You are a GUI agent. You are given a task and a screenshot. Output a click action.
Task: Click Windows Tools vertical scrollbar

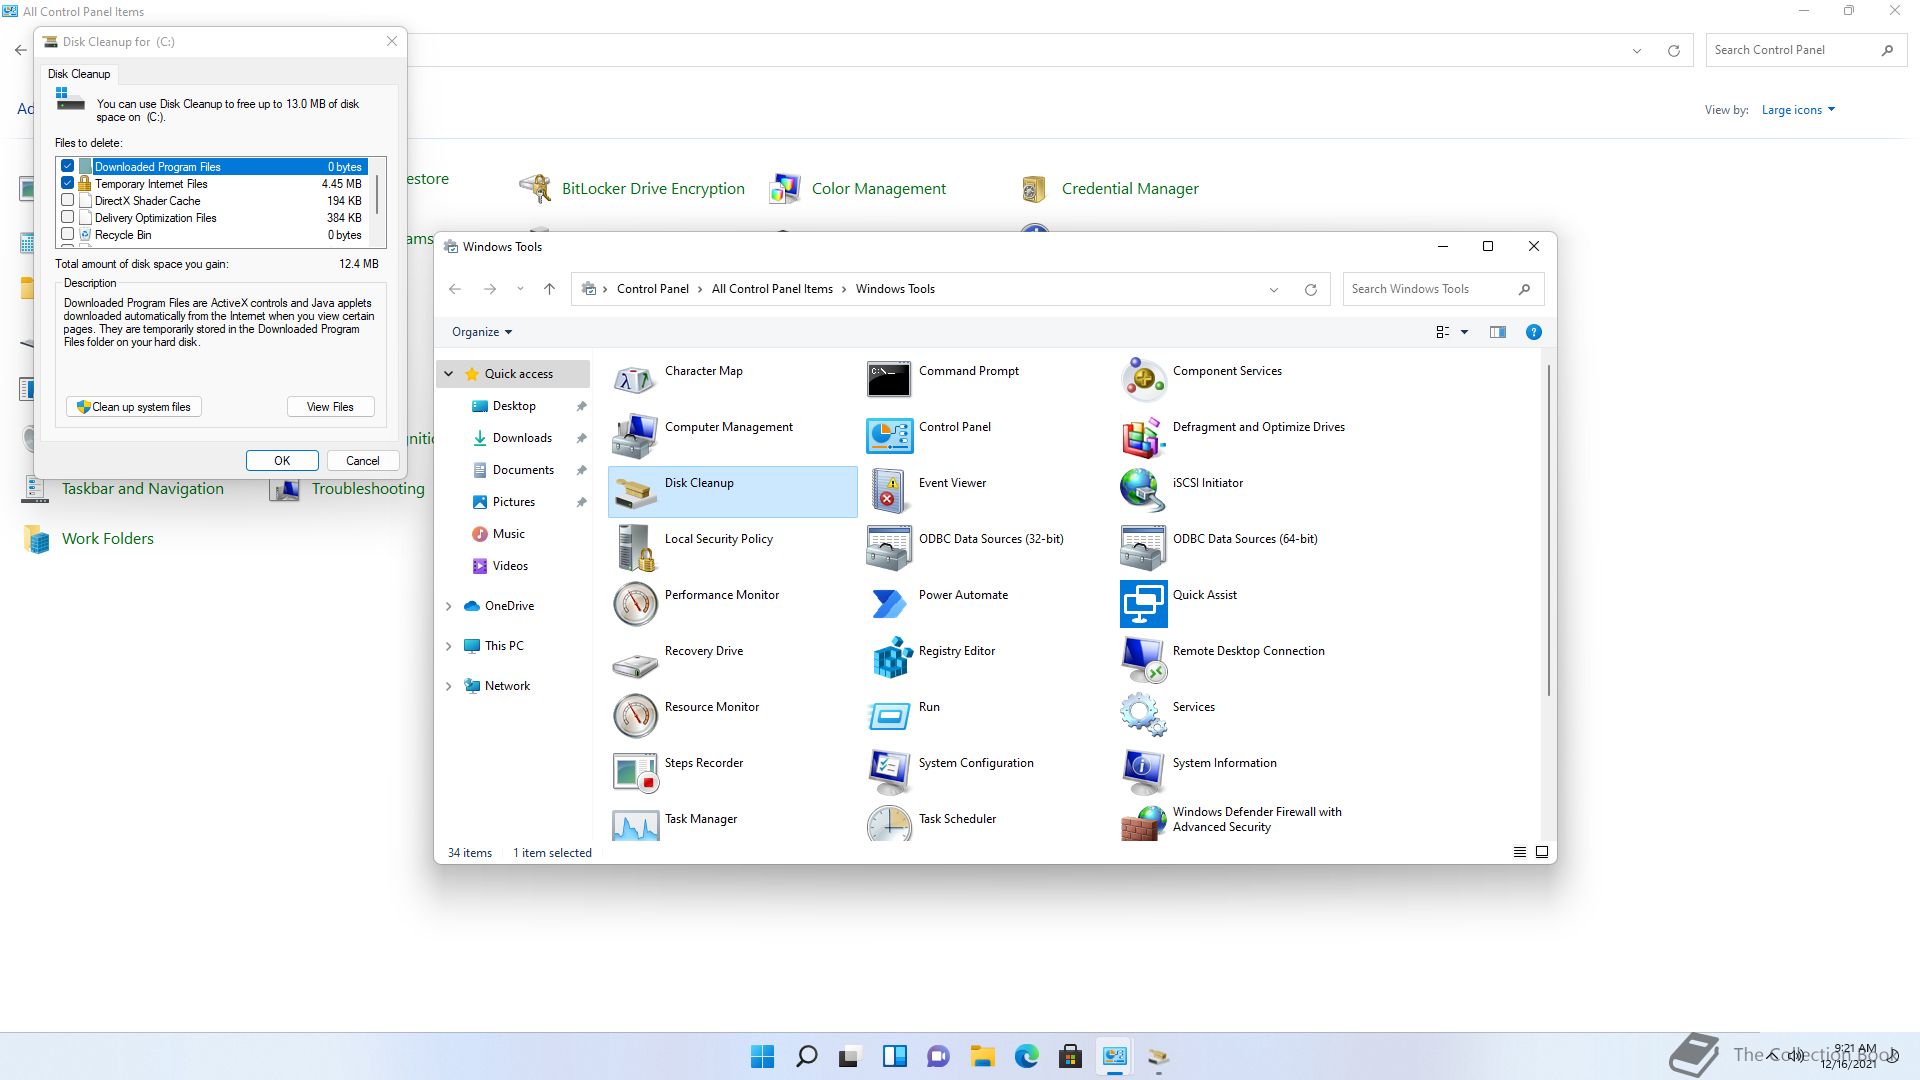coord(1549,530)
